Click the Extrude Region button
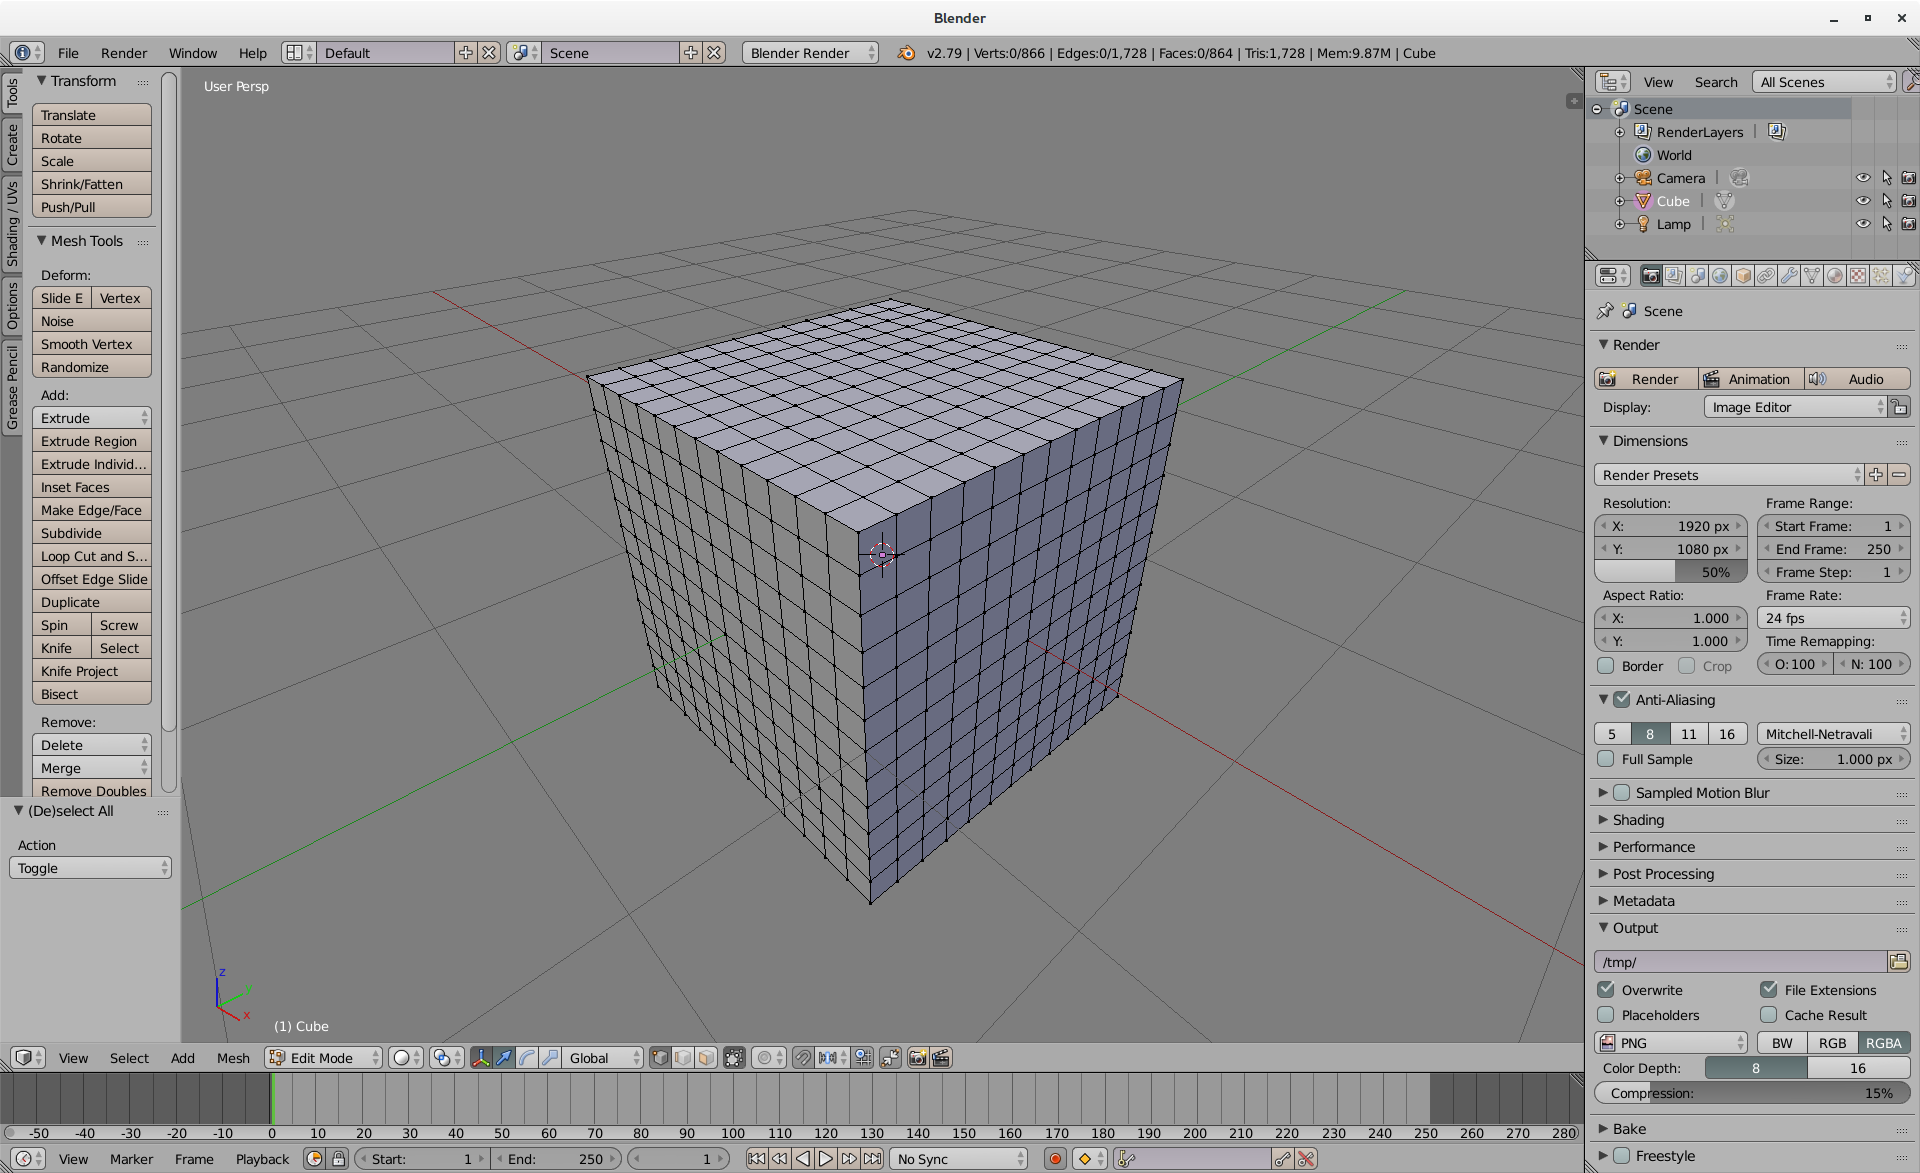This screenshot has height=1173, width=1920. coord(92,441)
